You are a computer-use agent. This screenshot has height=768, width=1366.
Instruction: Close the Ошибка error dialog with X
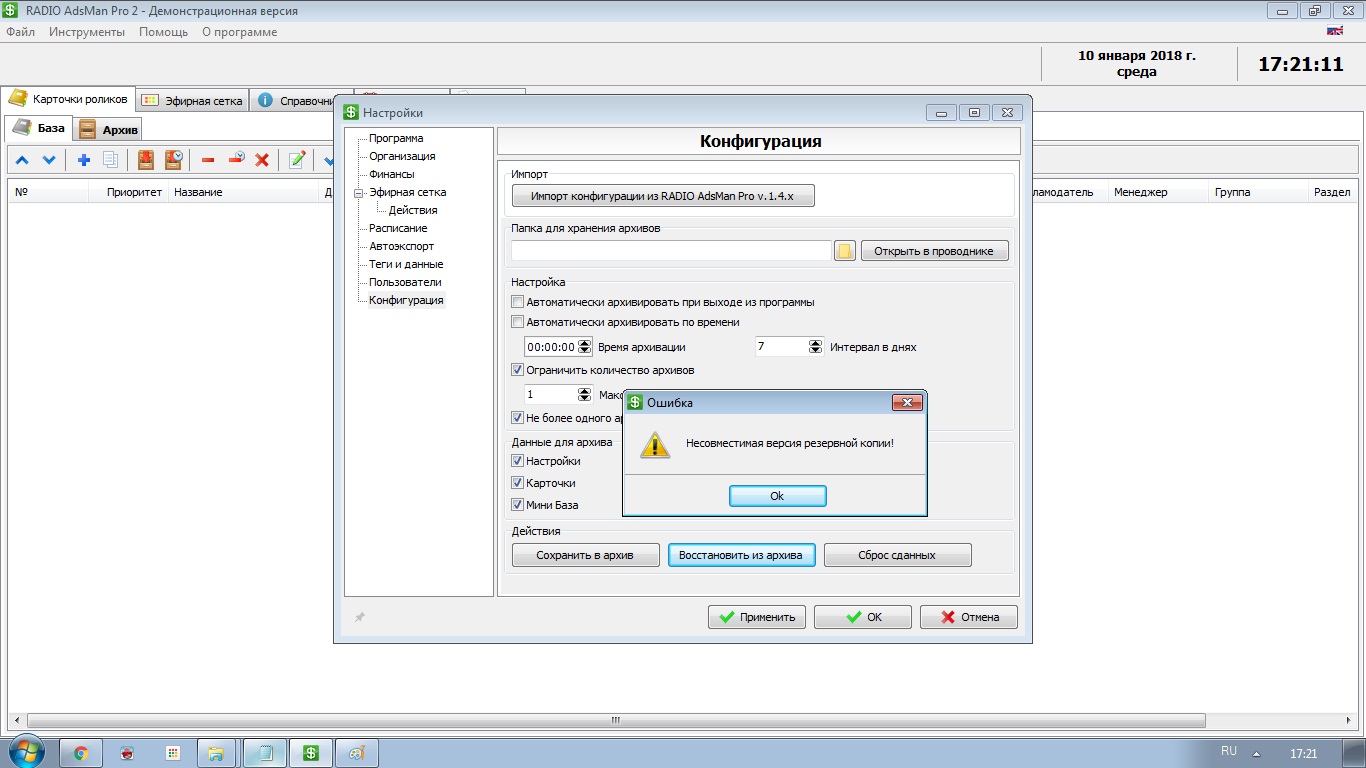[906, 402]
